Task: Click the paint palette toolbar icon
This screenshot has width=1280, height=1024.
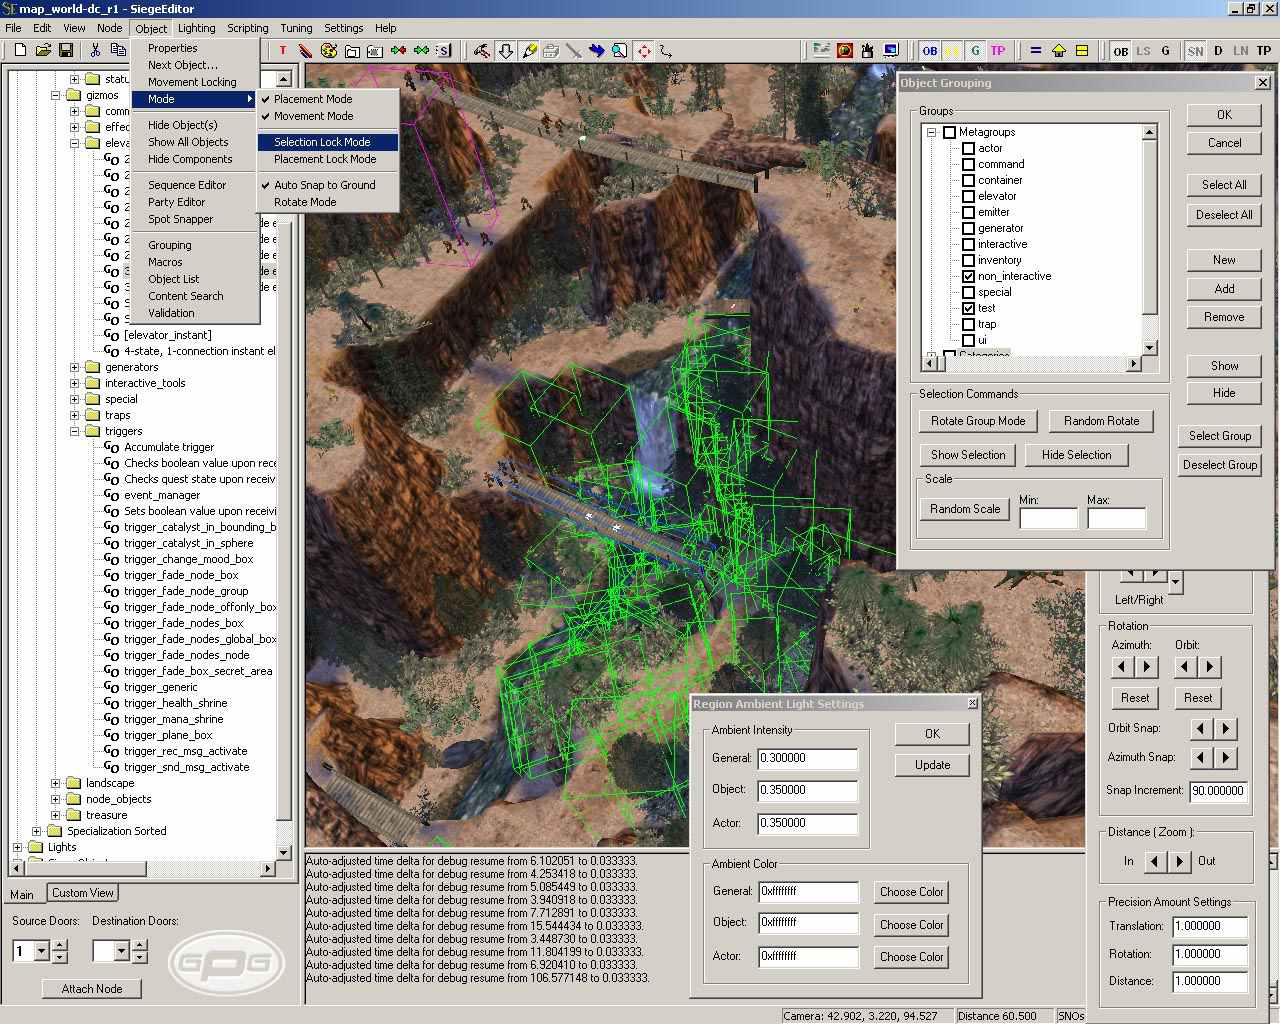Action: pos(329,50)
